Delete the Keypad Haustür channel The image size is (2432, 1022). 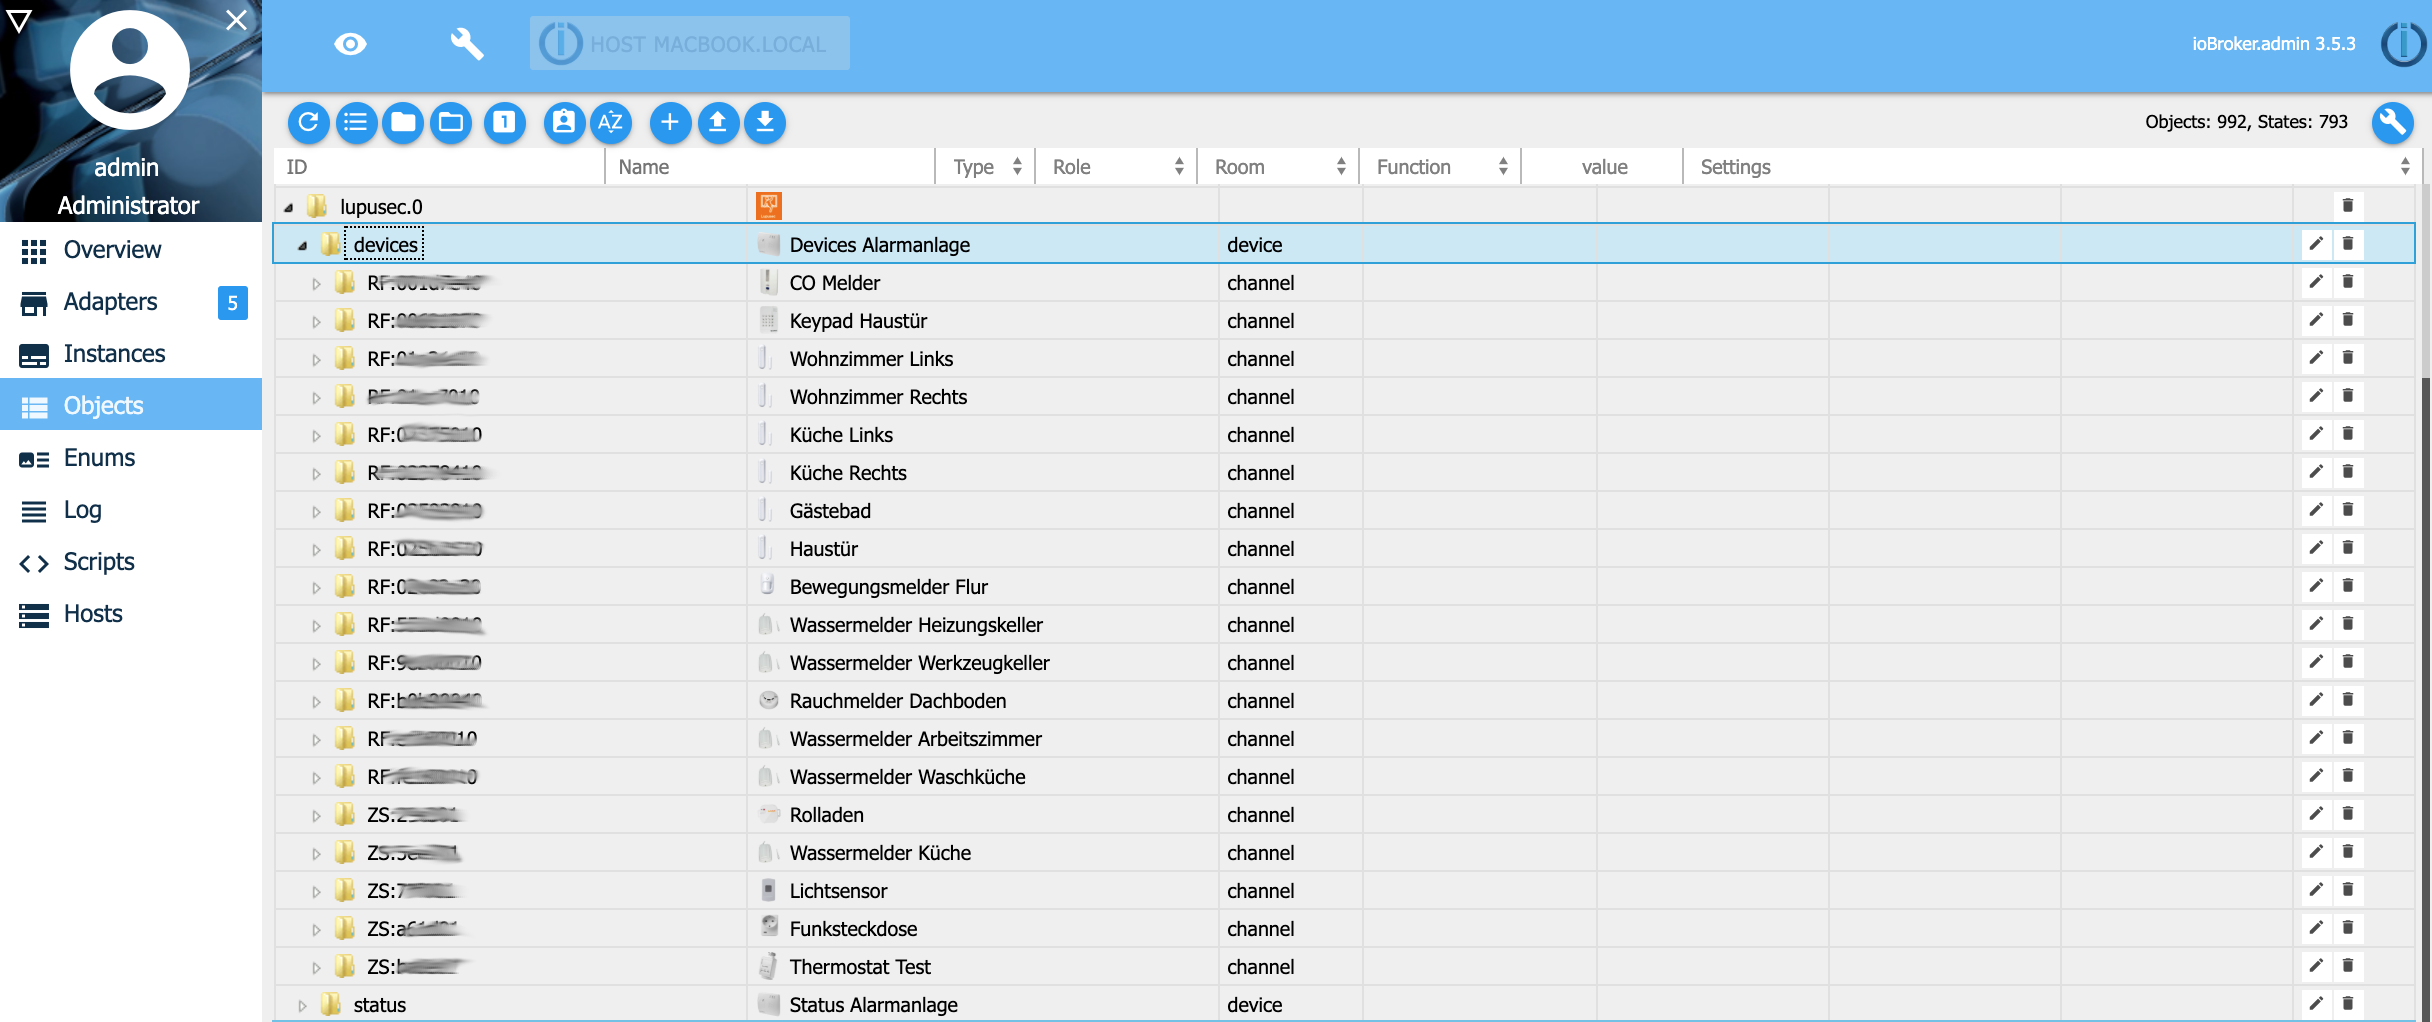point(2348,319)
